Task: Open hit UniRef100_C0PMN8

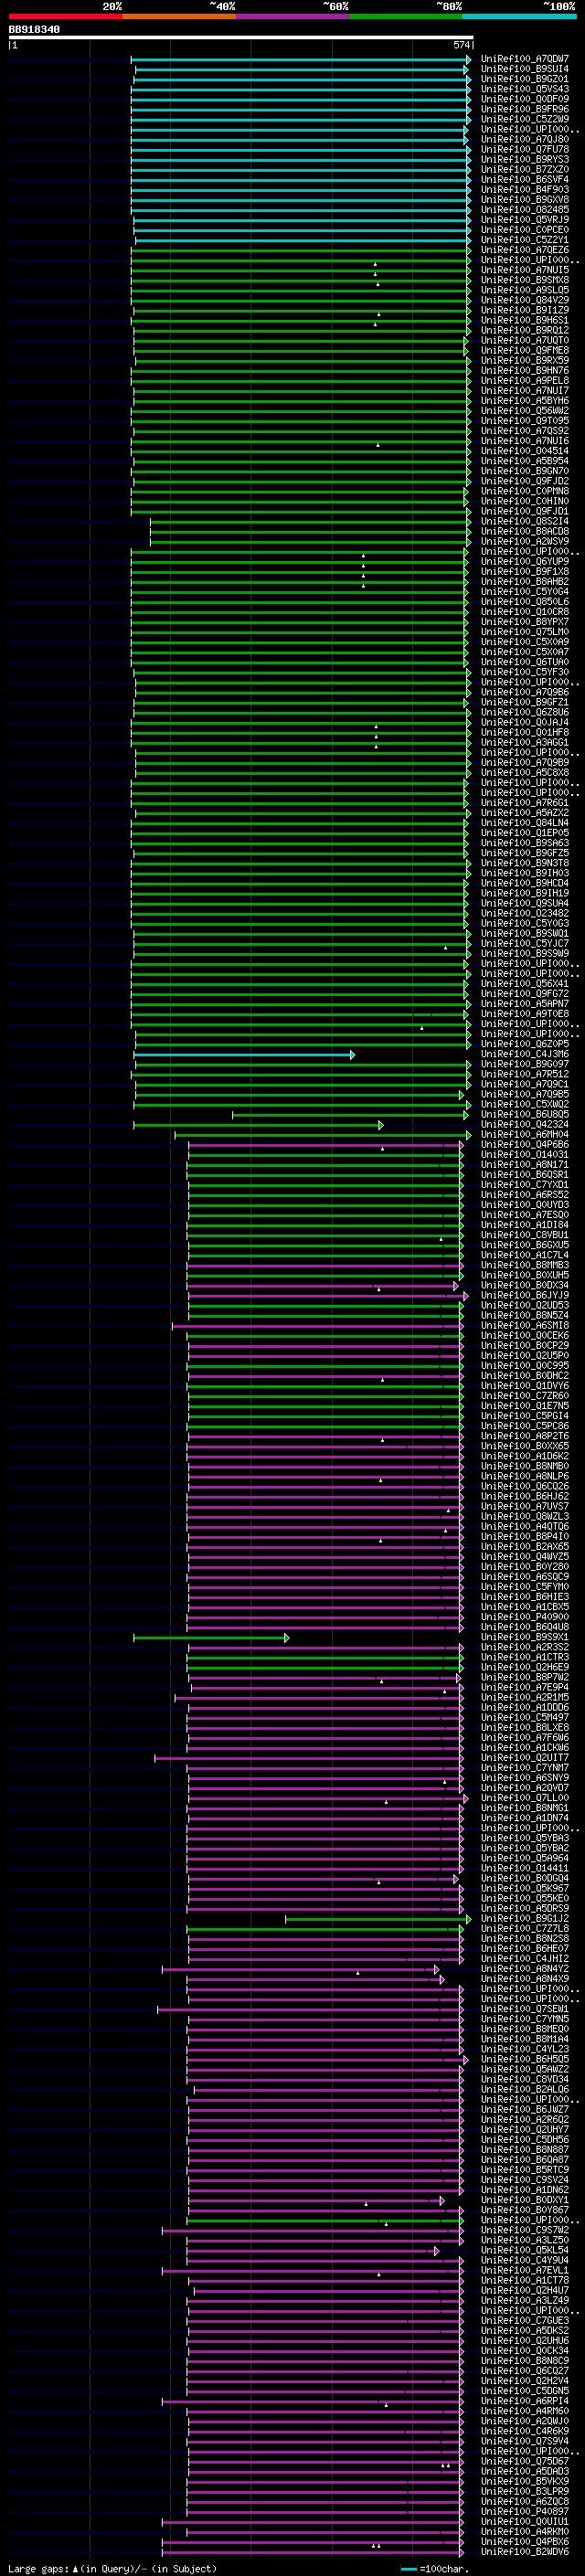Action: [x=525, y=491]
